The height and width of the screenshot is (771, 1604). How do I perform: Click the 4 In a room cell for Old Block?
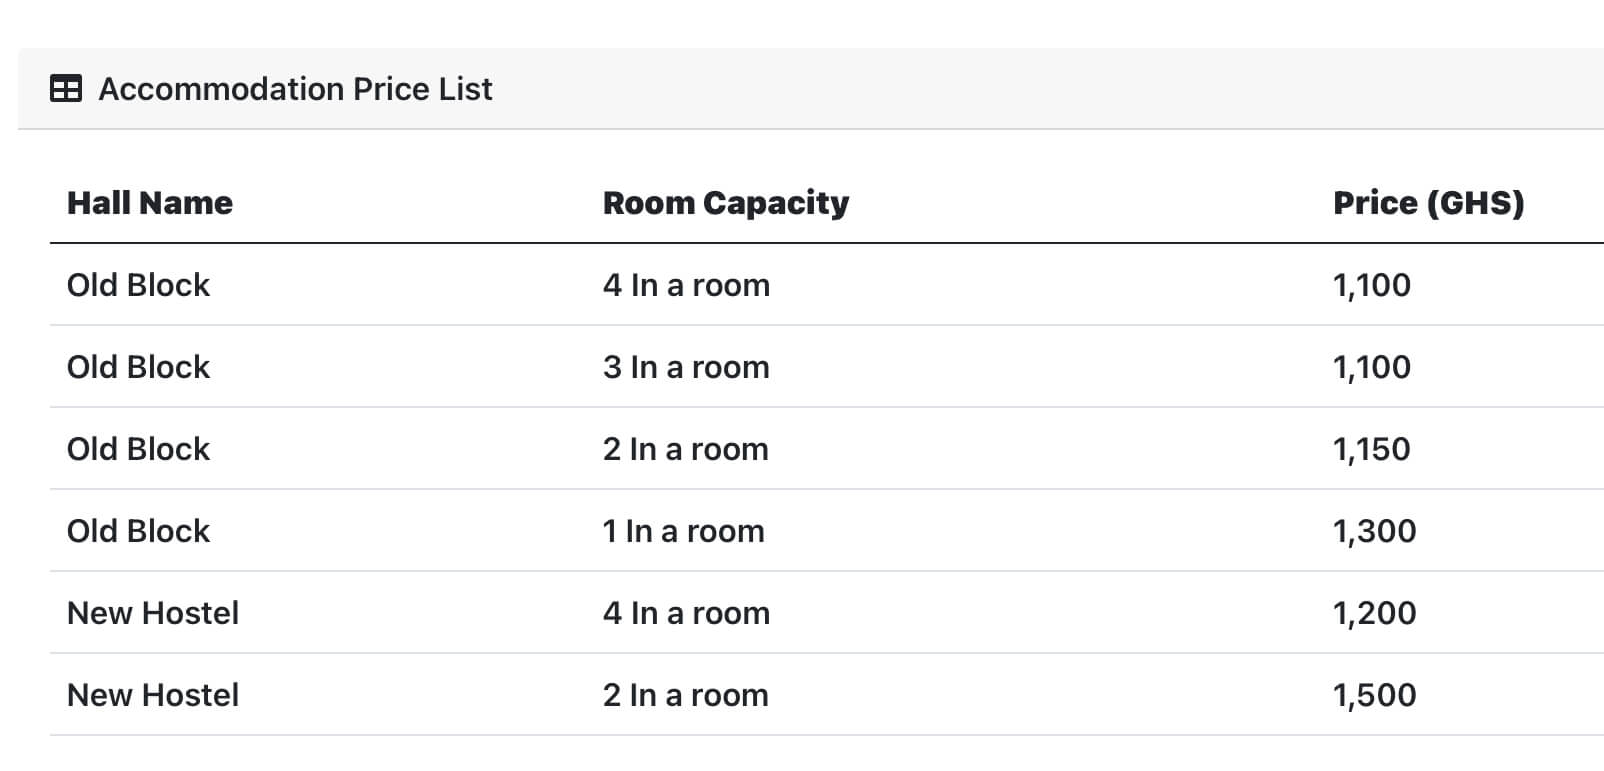[686, 285]
